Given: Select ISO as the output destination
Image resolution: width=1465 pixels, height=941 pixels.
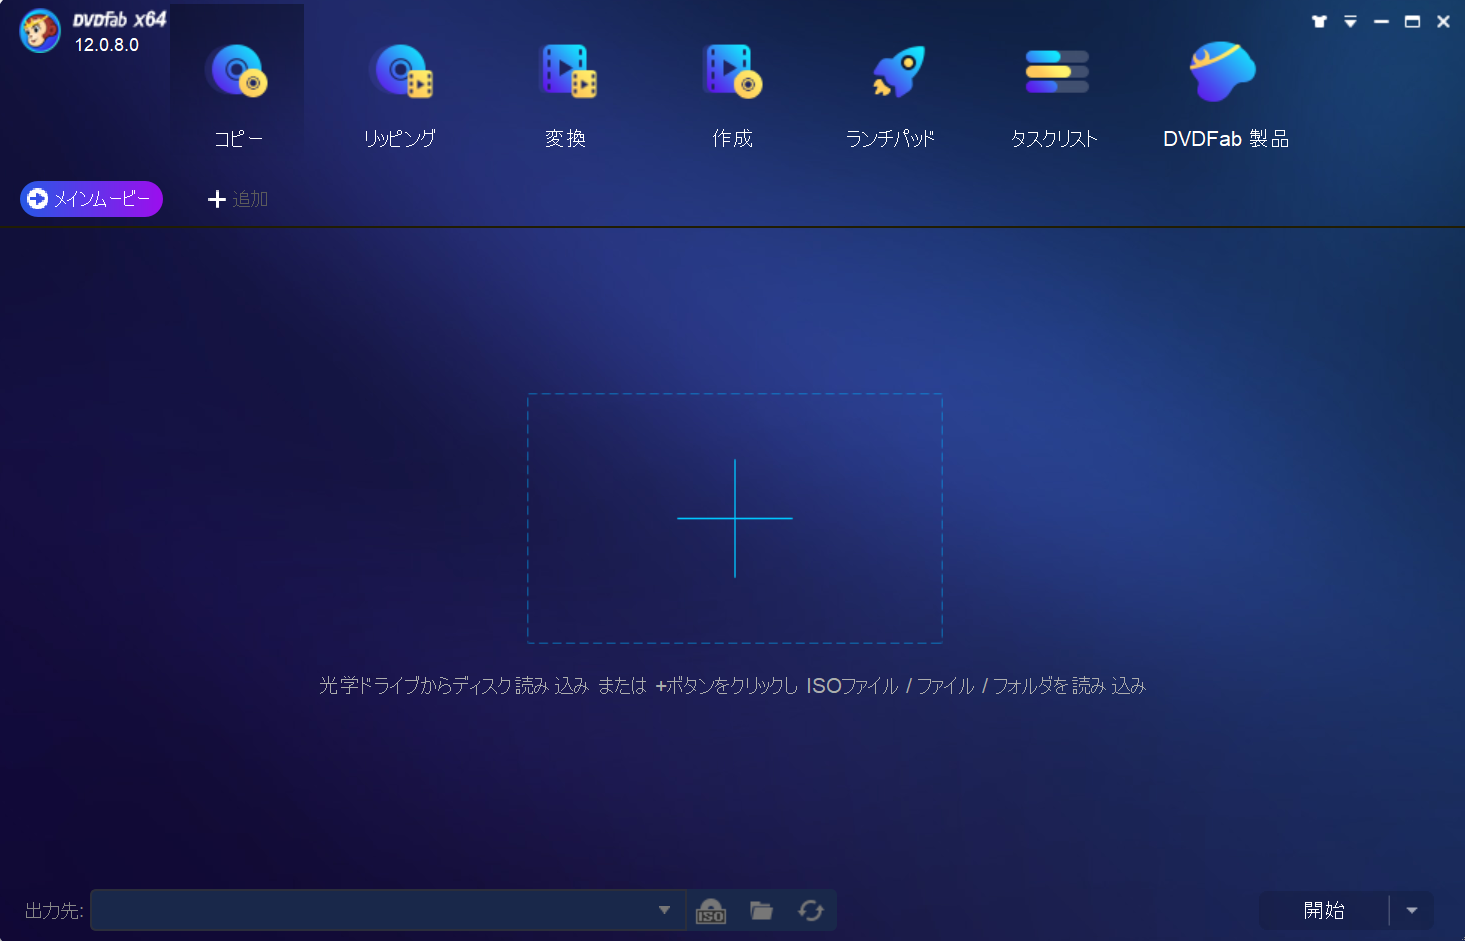Looking at the screenshot, I should tap(710, 910).
